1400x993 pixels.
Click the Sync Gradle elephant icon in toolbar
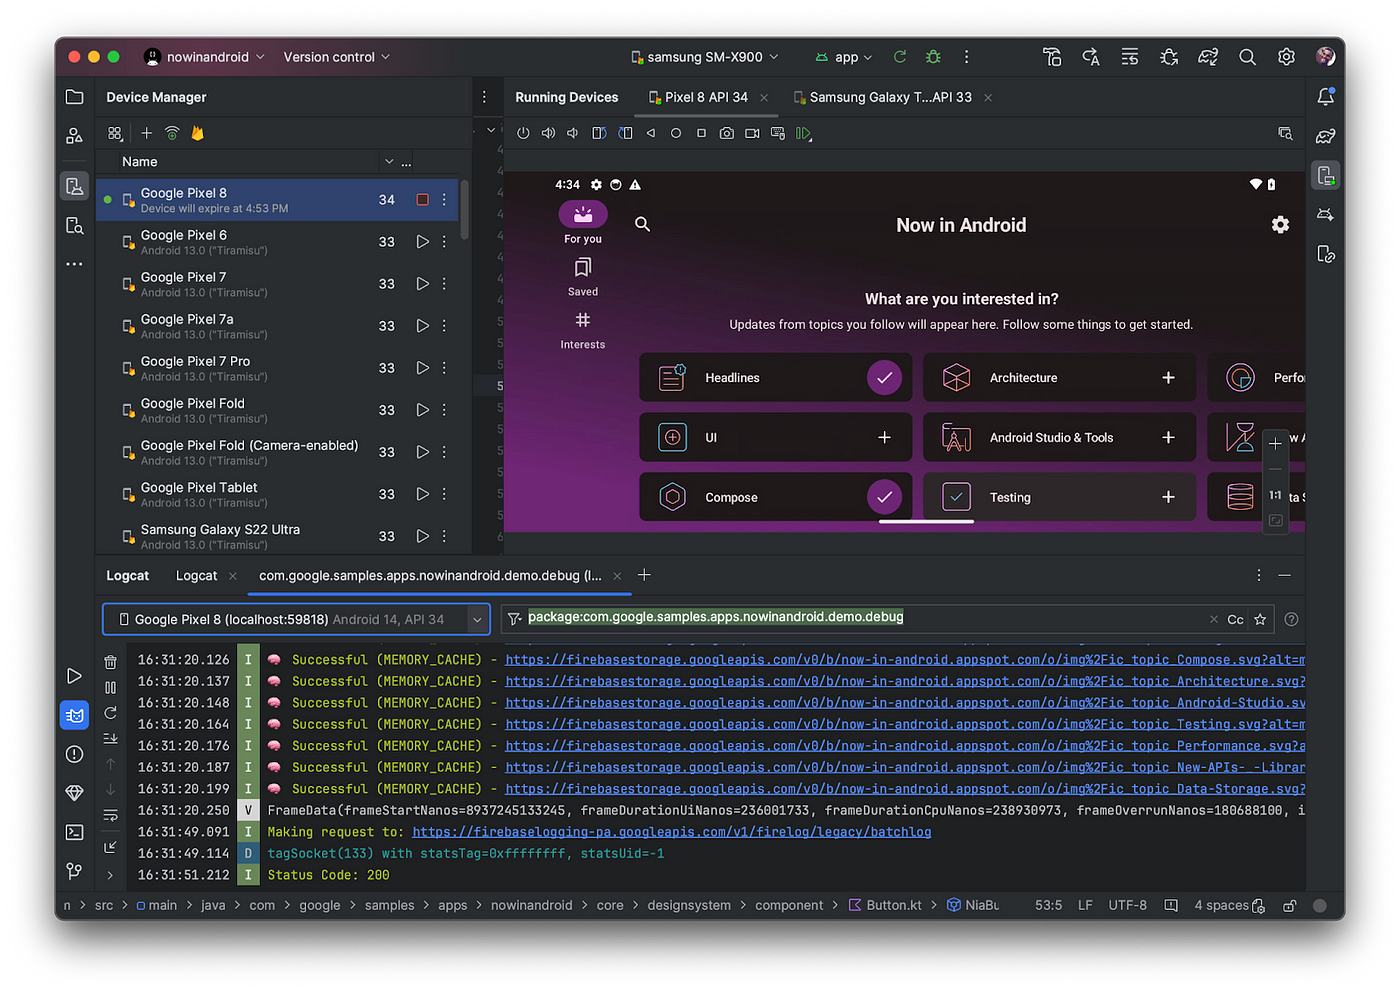coord(1208,57)
